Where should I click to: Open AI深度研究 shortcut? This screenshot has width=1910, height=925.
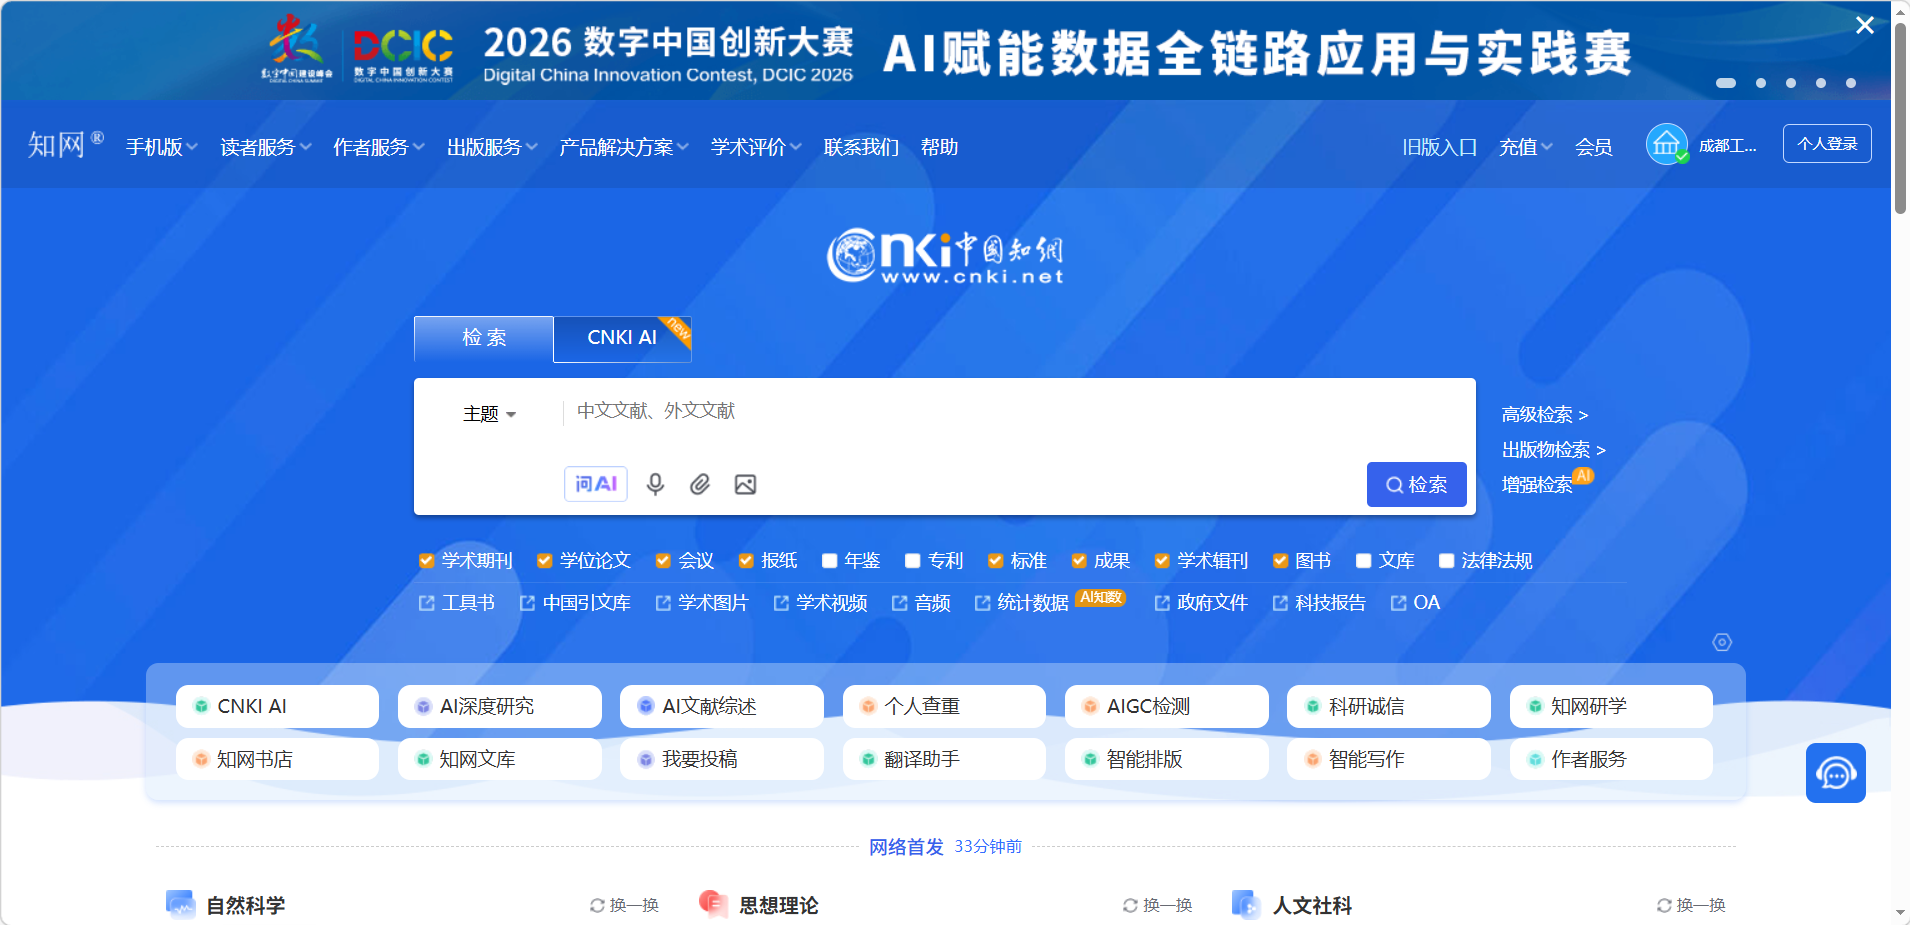(x=500, y=706)
